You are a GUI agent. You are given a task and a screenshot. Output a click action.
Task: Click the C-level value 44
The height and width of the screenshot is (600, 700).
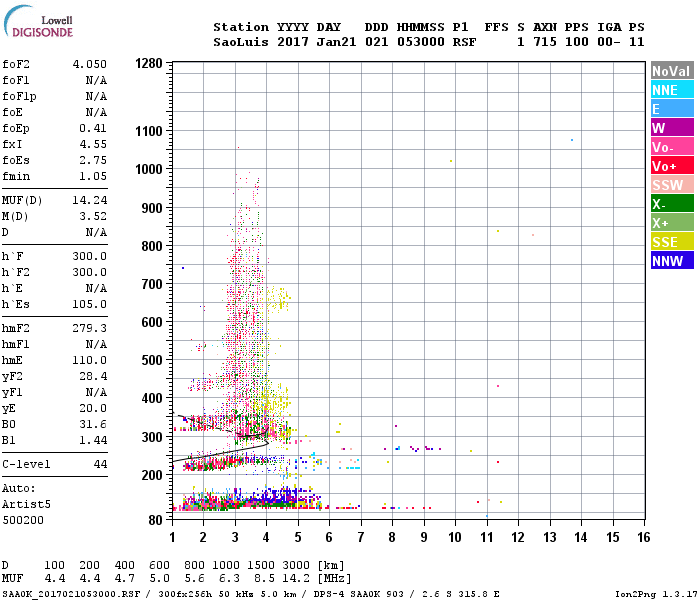[100, 464]
